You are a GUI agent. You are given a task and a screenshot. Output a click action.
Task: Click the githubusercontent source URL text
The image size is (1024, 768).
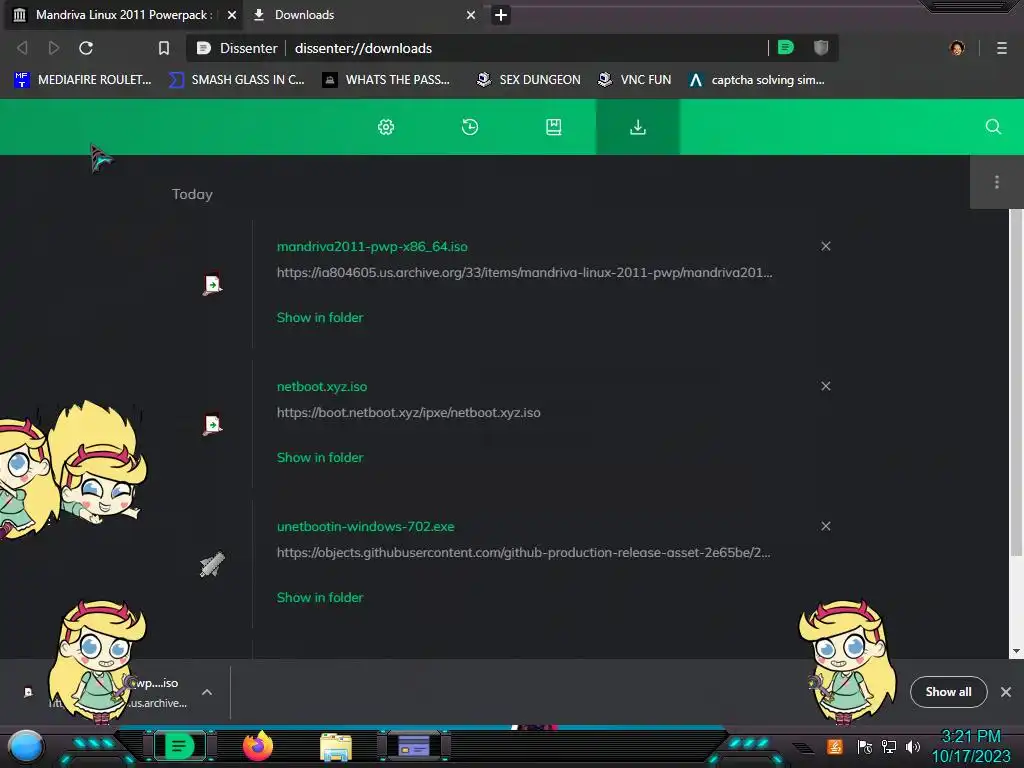click(524, 552)
